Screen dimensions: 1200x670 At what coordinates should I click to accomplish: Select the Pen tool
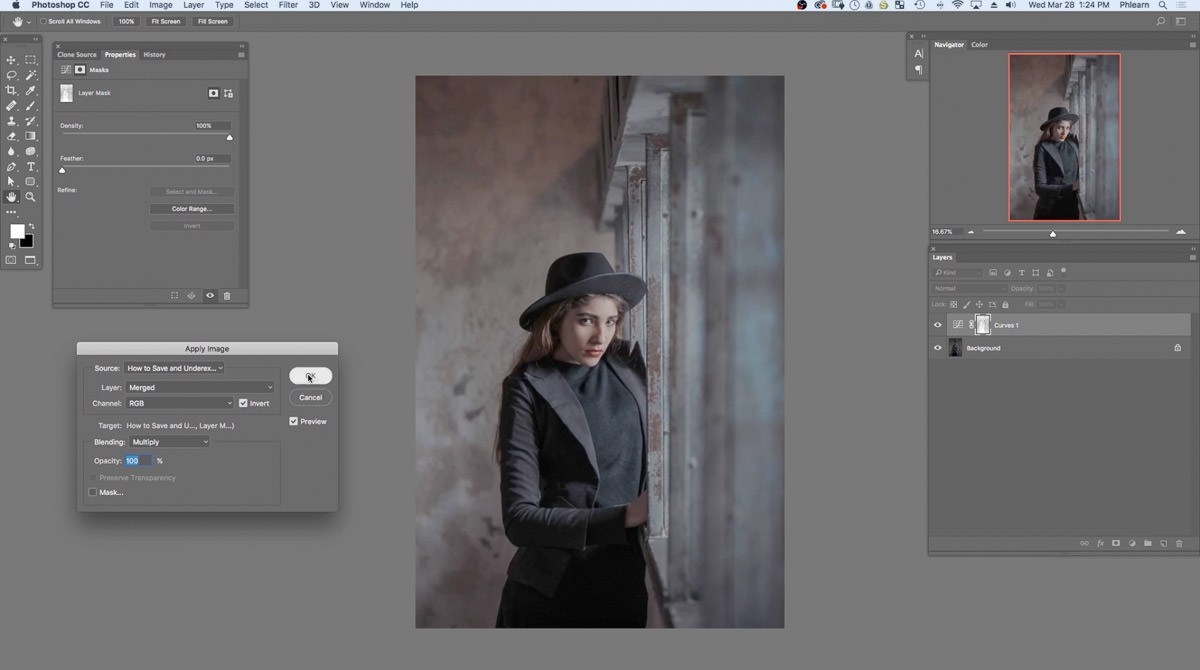pos(12,166)
